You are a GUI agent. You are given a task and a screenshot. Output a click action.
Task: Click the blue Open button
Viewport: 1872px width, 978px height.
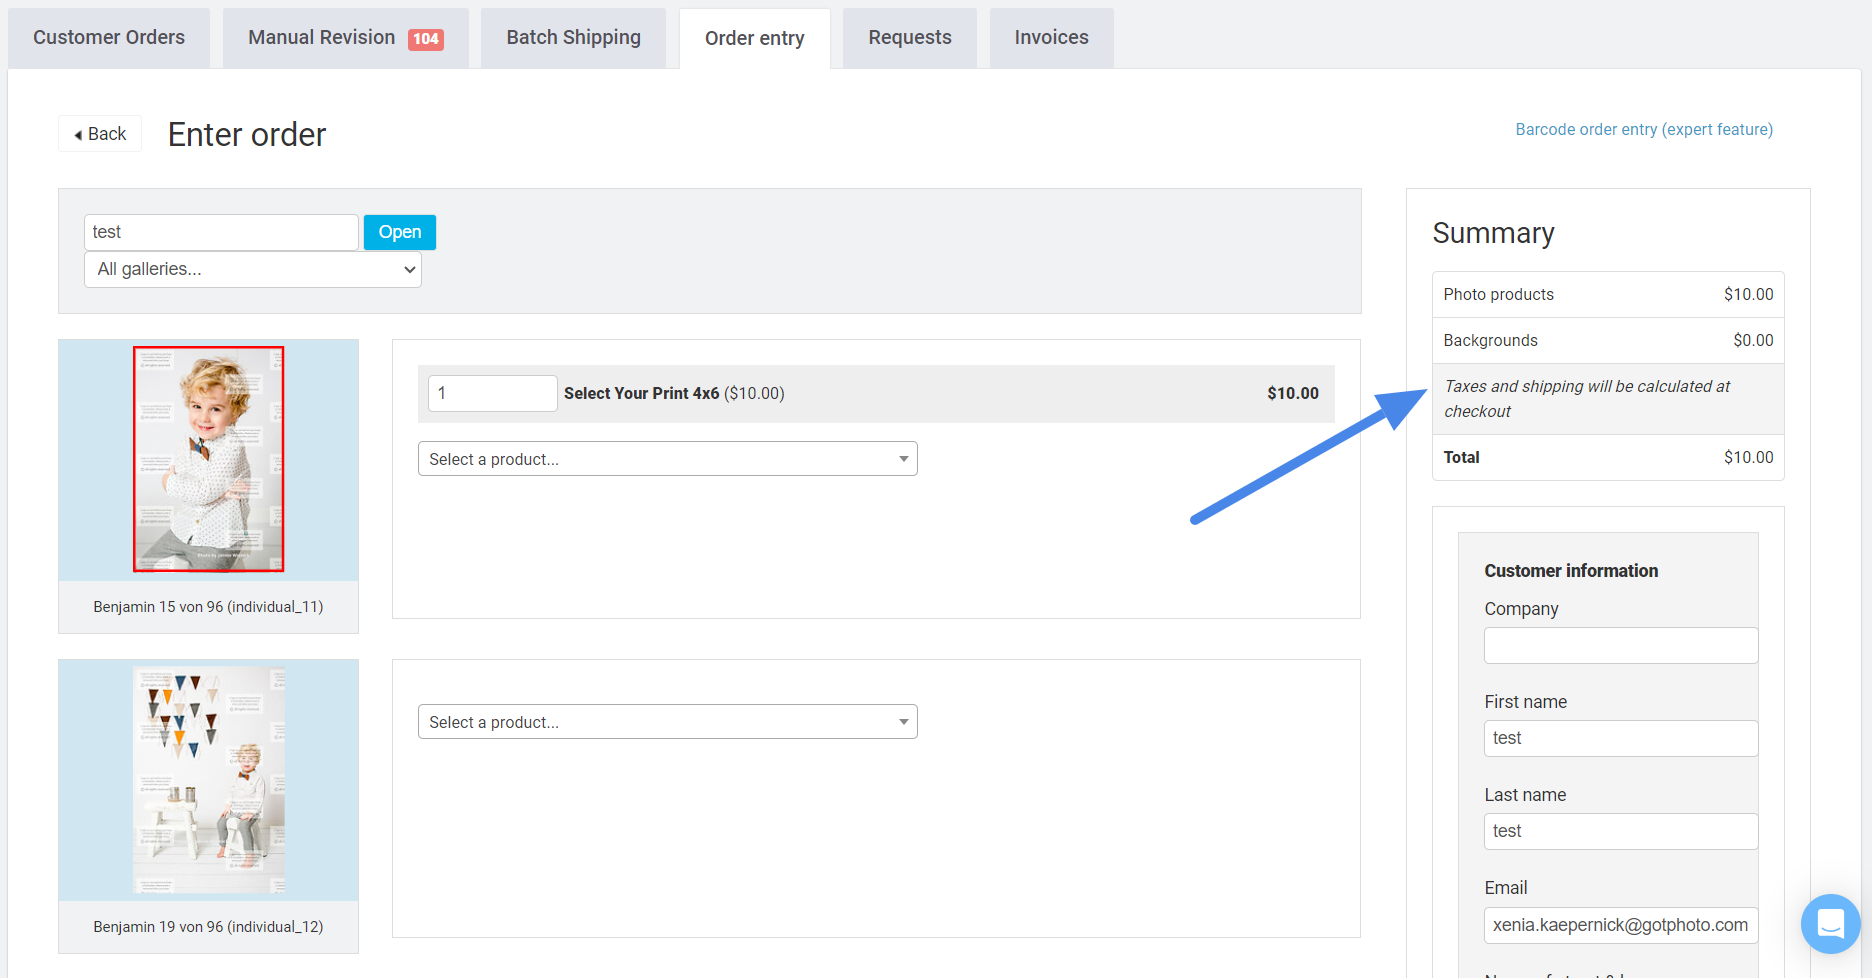(x=400, y=232)
